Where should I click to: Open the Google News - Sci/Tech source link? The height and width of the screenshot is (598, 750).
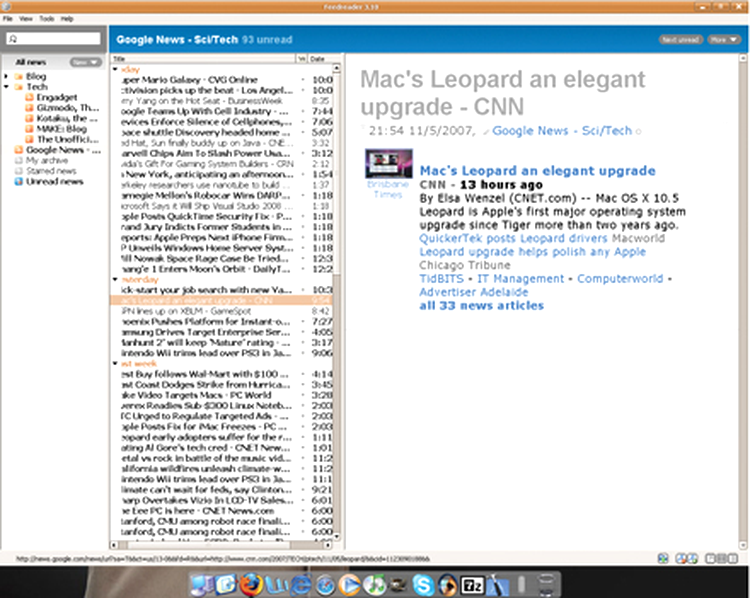click(562, 131)
